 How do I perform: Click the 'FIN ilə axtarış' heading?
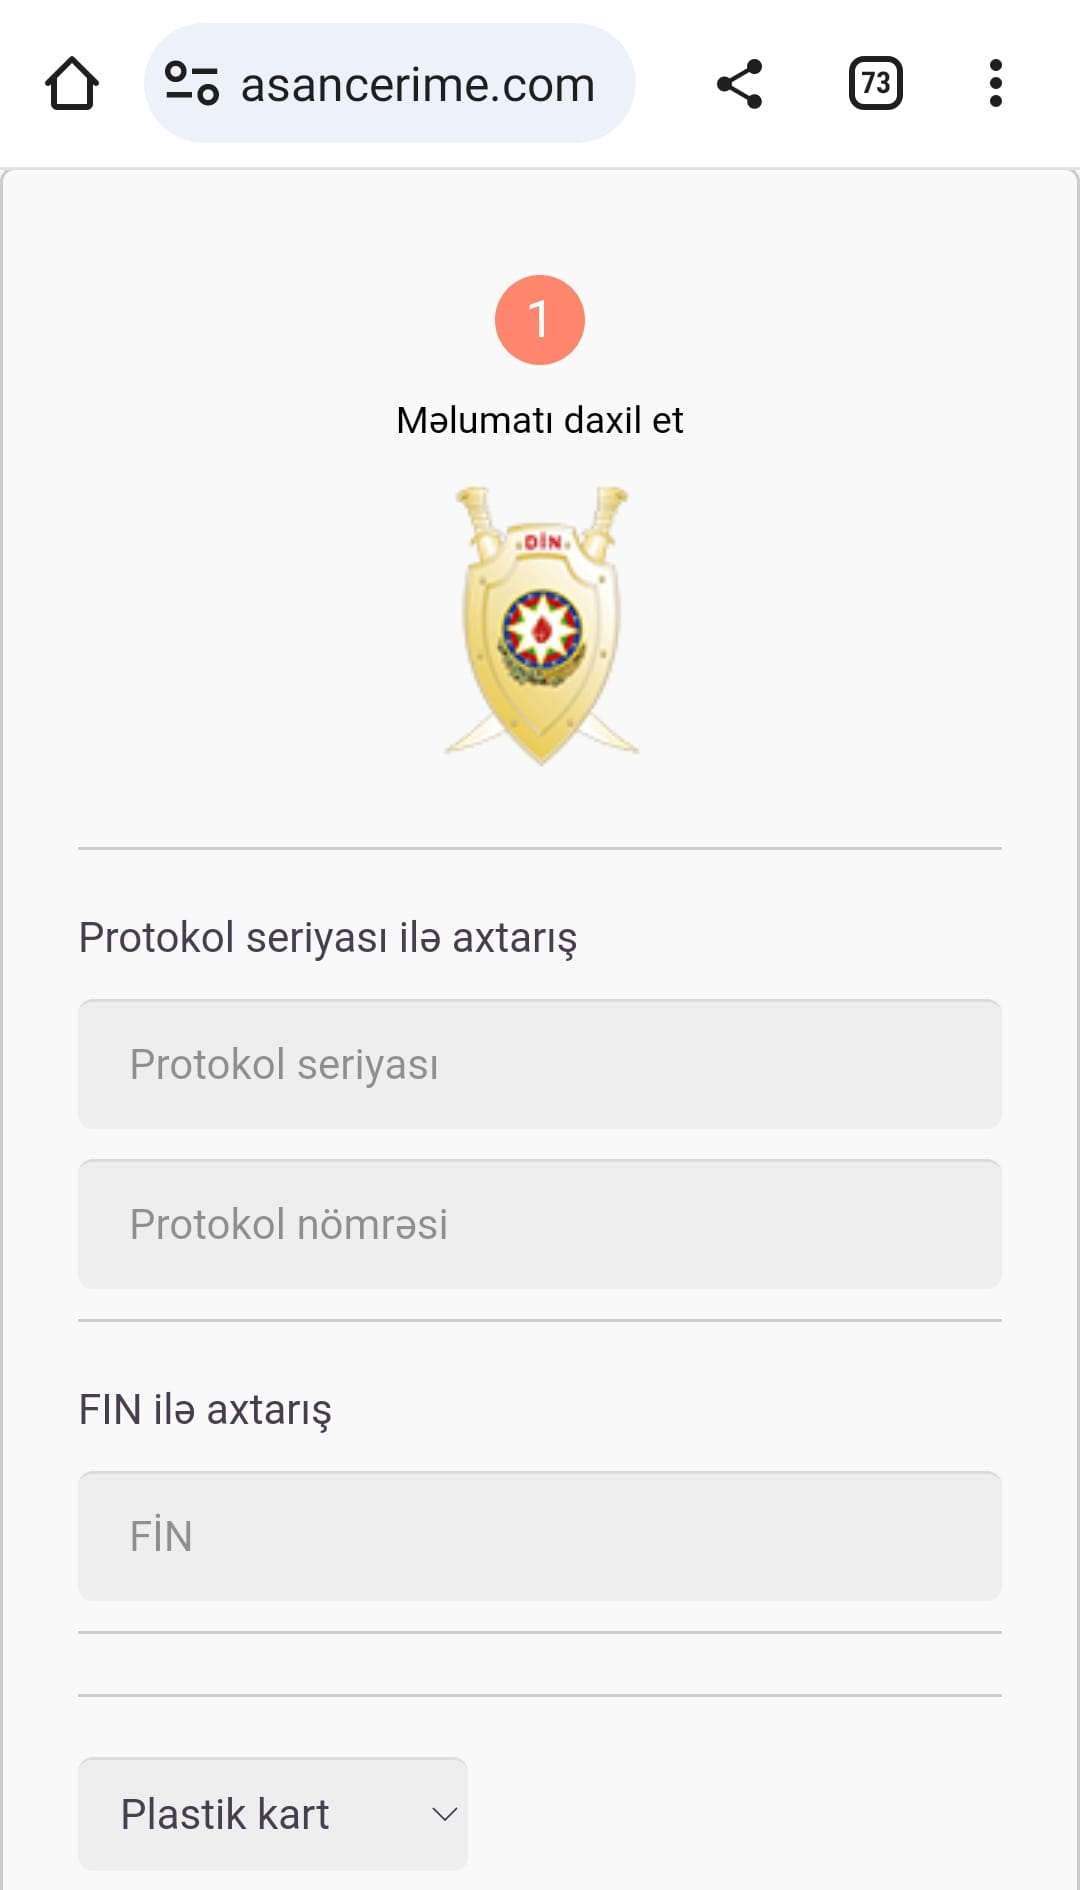tap(205, 1410)
